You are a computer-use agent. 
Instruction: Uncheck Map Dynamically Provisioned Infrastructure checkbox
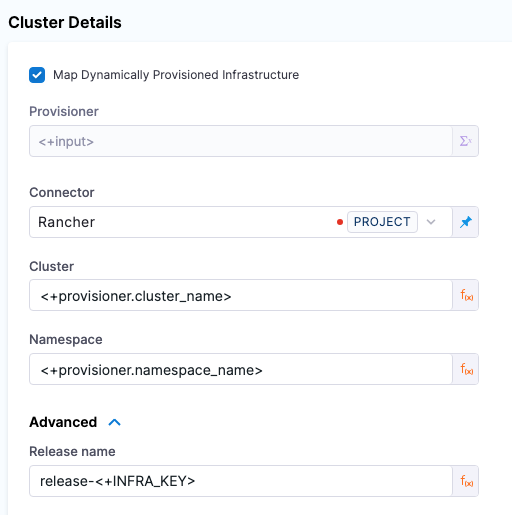point(37,75)
